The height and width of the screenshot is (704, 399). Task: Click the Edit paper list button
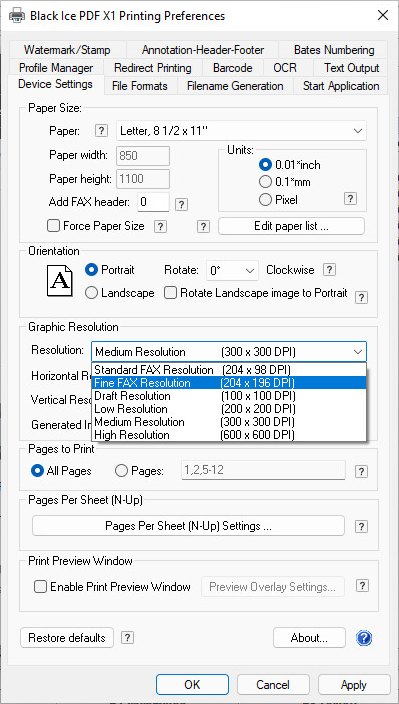point(291,226)
